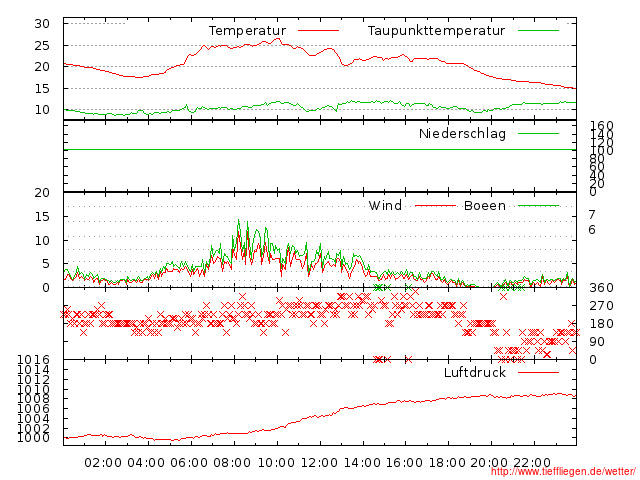Click the Wind legend label
Screen dimensions: 640x480
(x=385, y=205)
